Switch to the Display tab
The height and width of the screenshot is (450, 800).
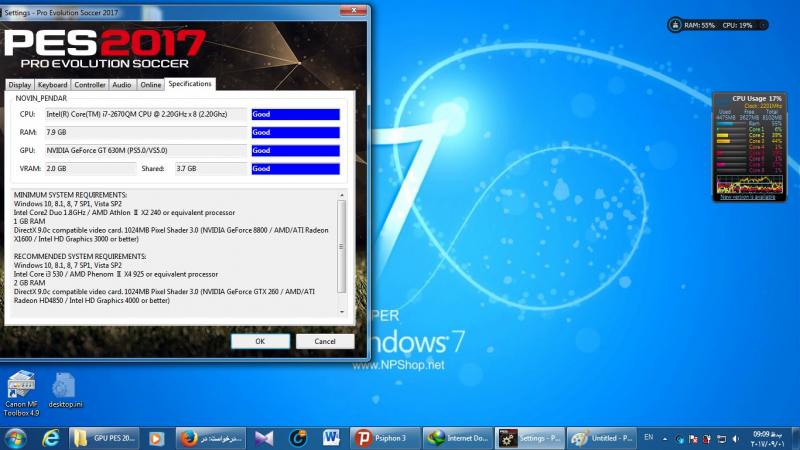[20, 85]
